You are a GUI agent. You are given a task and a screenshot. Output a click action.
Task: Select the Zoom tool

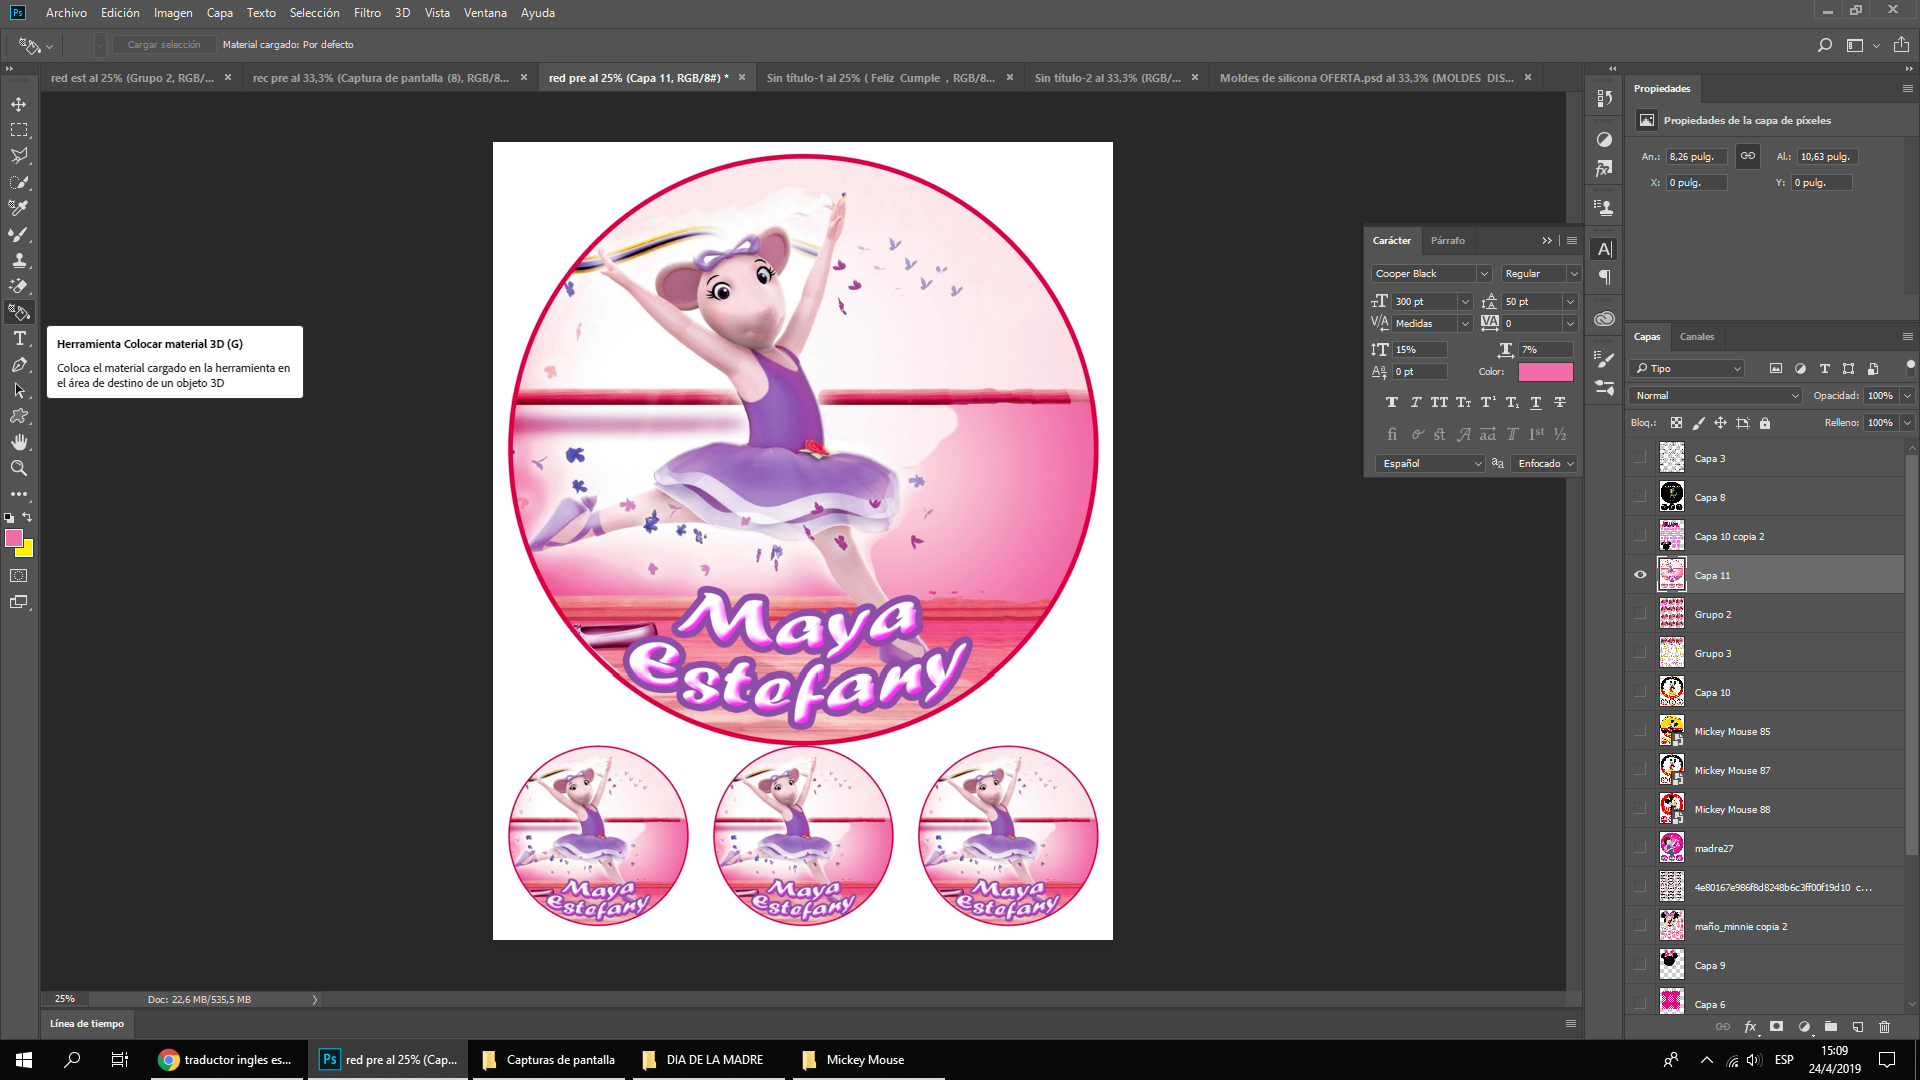(19, 468)
